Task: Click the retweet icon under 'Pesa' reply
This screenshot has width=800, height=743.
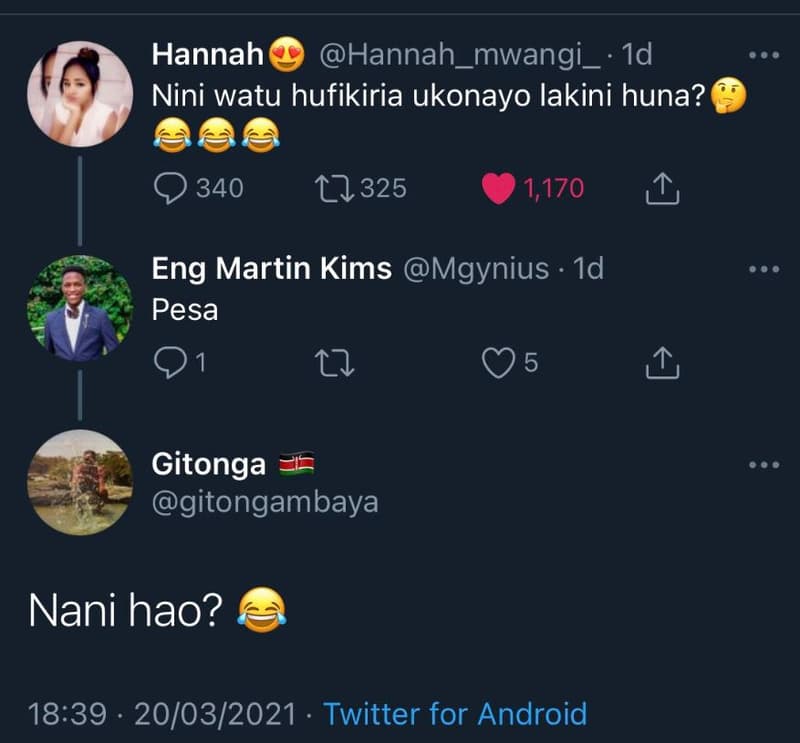Action: pos(335,363)
